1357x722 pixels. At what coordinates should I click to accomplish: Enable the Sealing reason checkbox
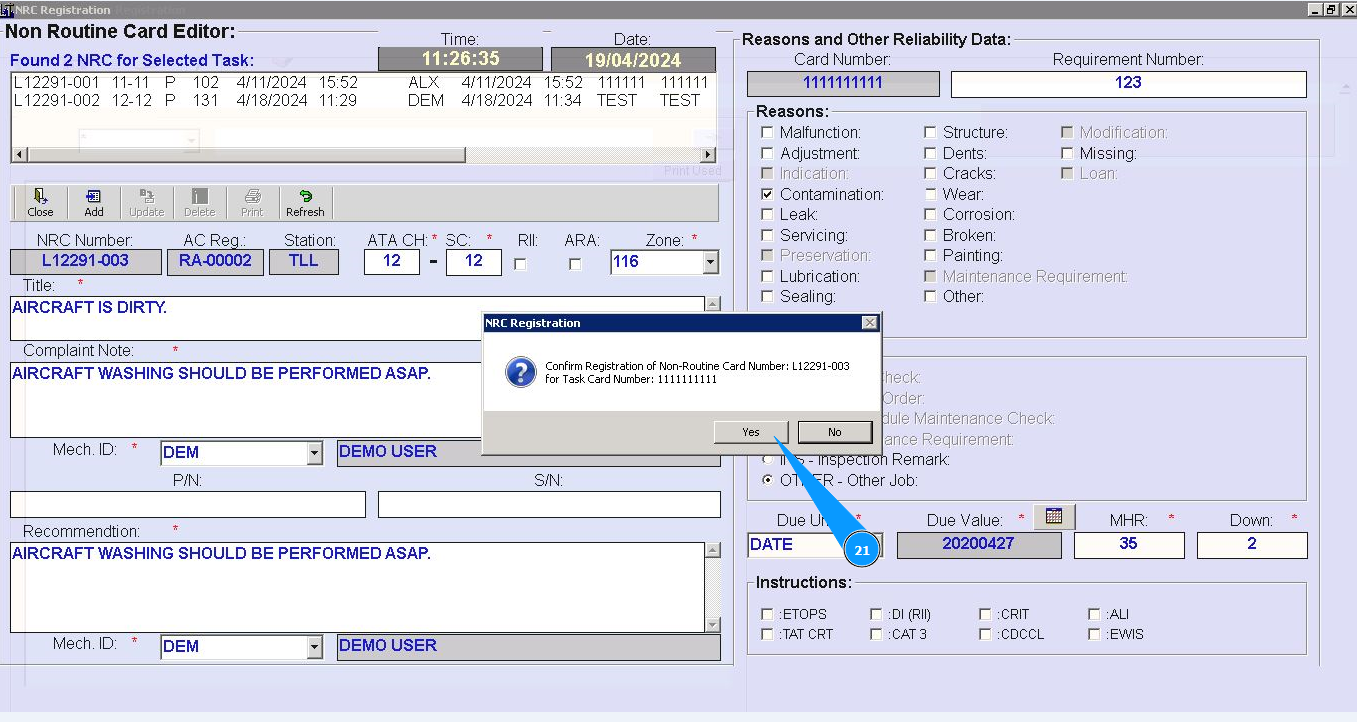point(768,296)
